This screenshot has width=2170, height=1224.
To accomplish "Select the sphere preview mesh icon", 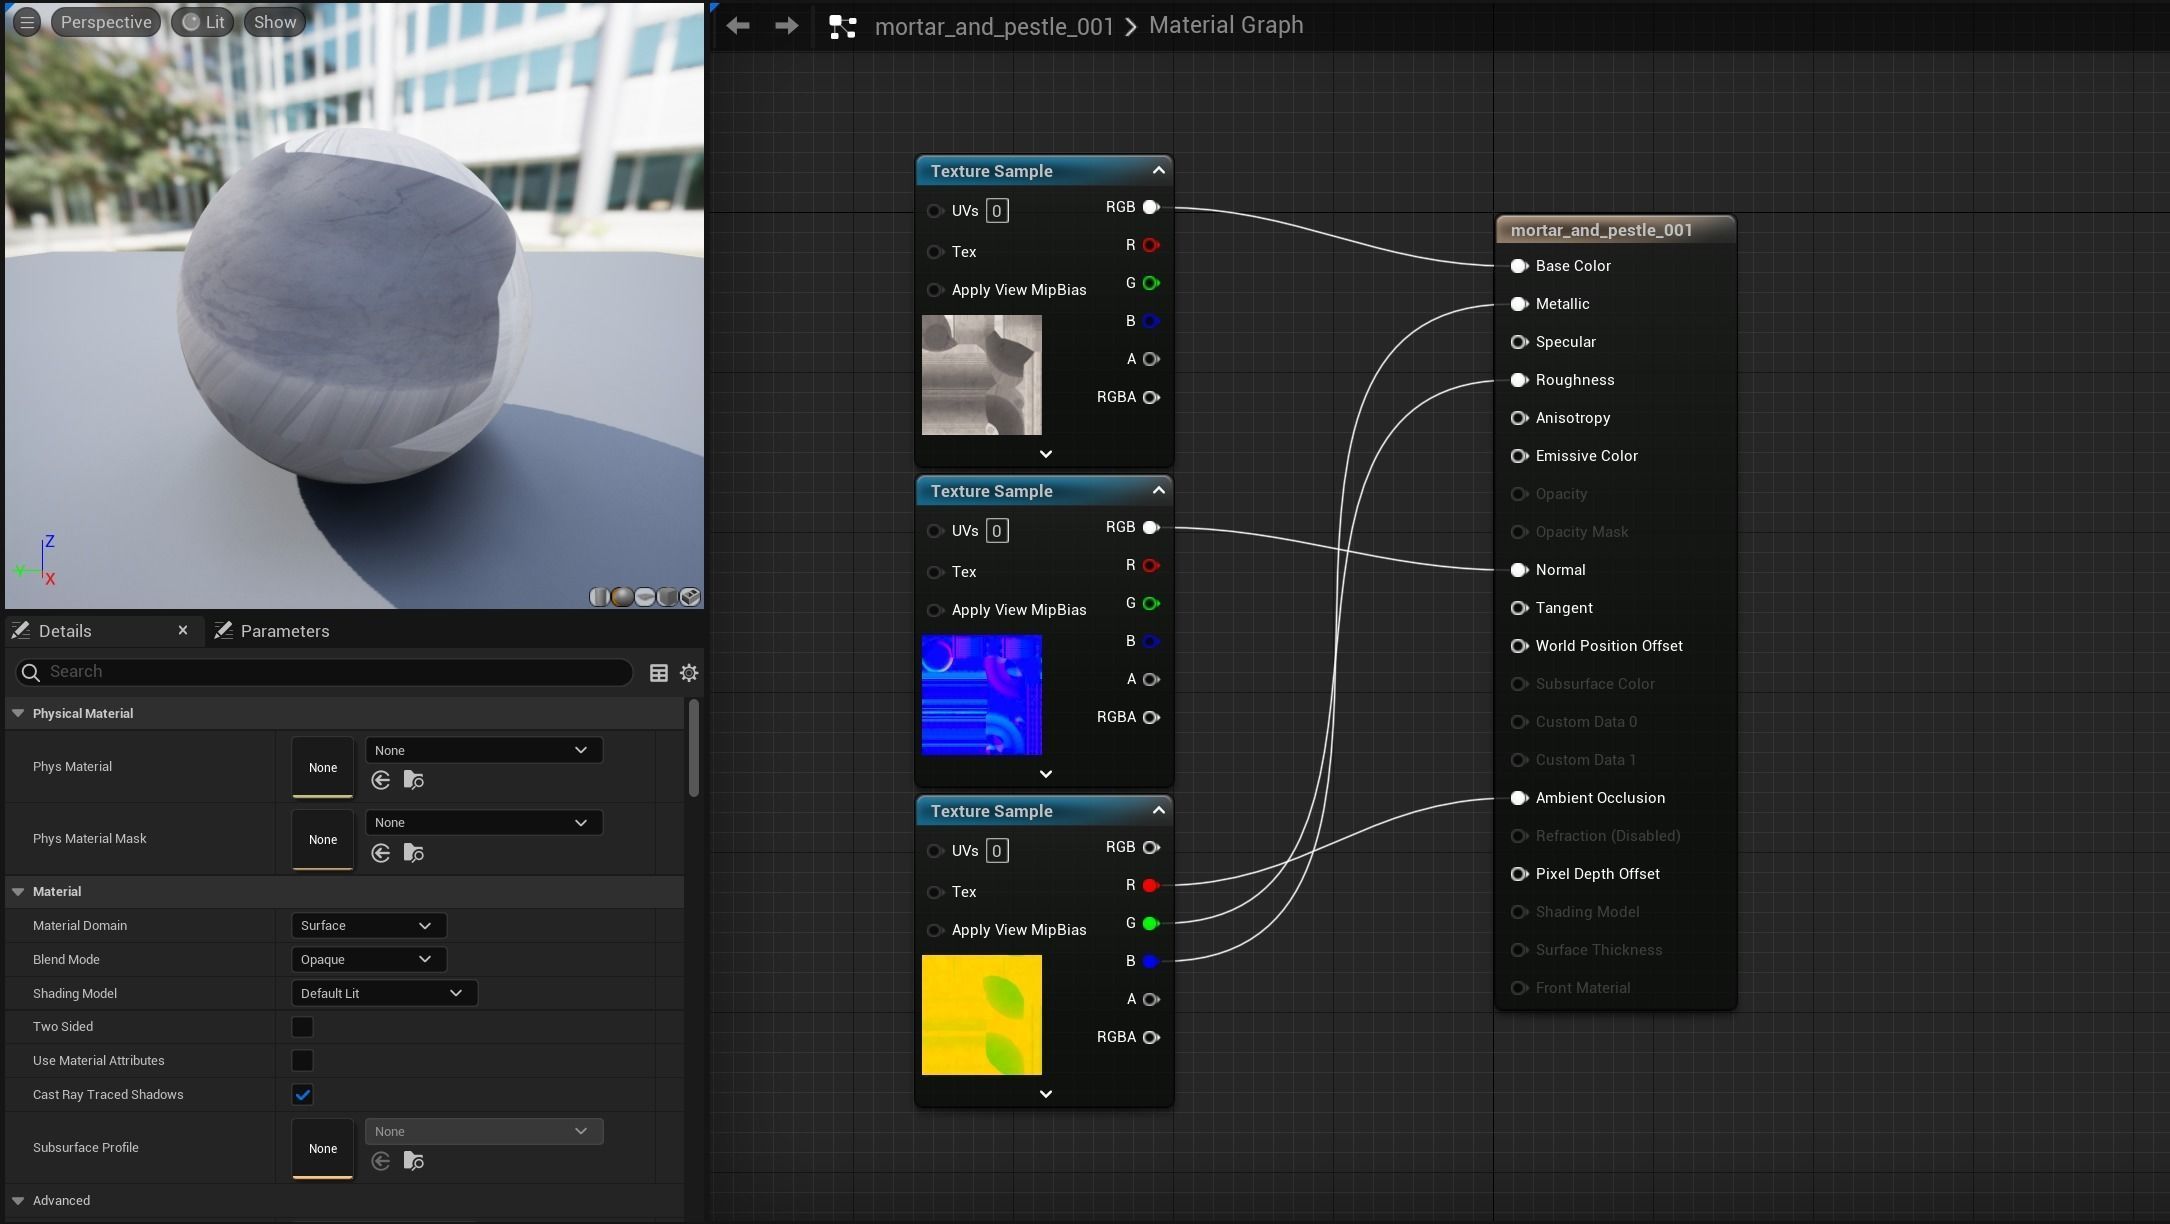I will 622,597.
